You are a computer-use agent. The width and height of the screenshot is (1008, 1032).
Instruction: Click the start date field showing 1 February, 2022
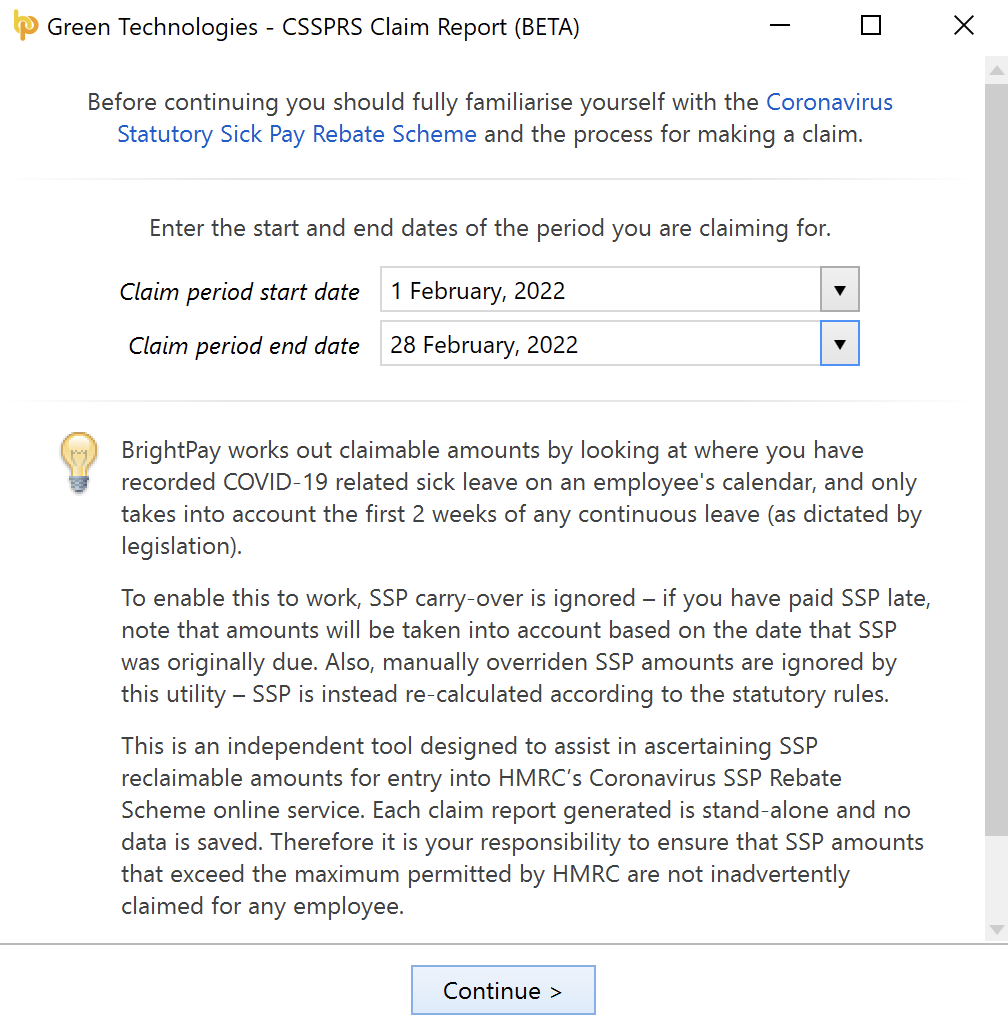coord(600,290)
